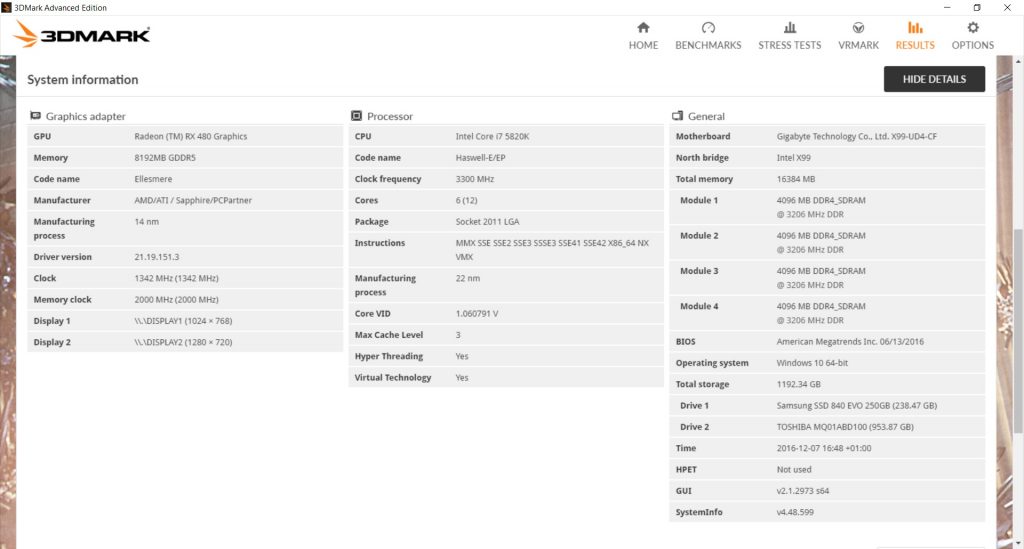1024x549 pixels.
Task: Select the 14 nm manufacturing process value
Action: coord(146,221)
